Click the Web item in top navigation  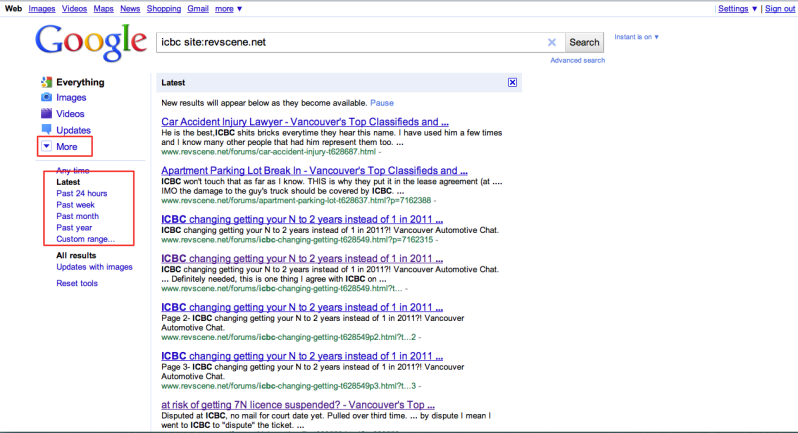pyautogui.click(x=13, y=9)
